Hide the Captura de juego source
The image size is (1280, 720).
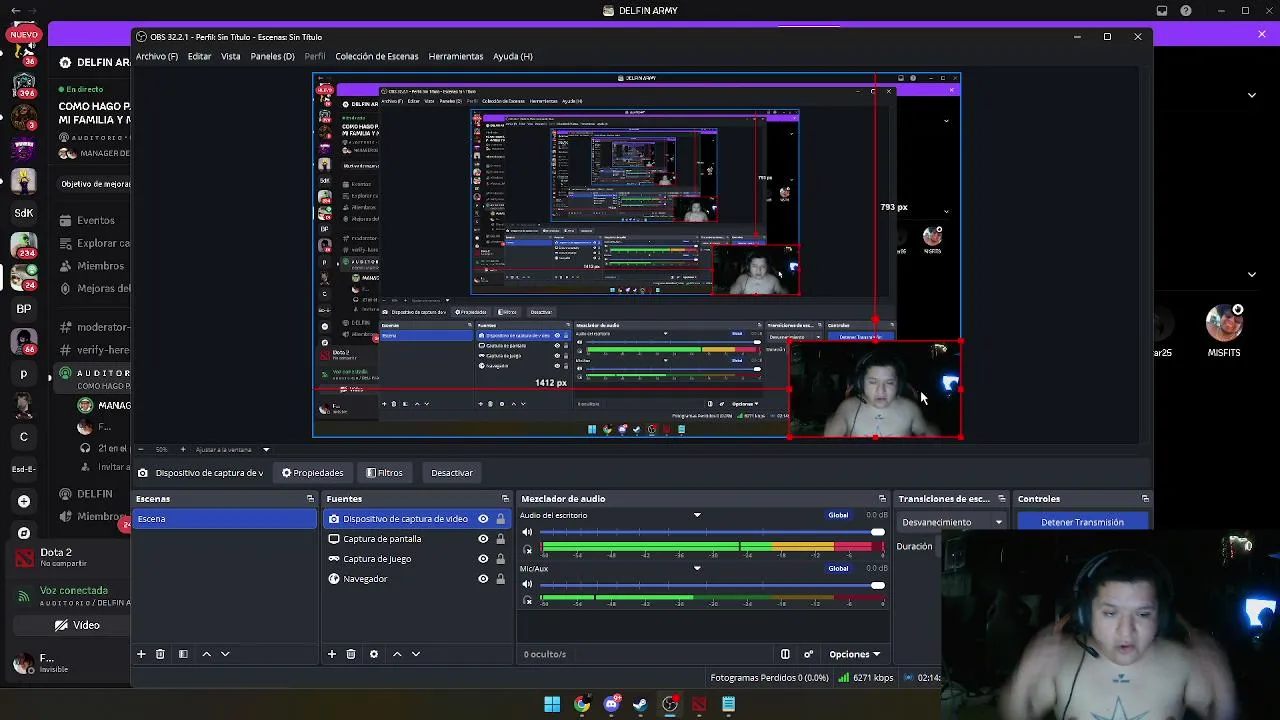pyautogui.click(x=483, y=559)
